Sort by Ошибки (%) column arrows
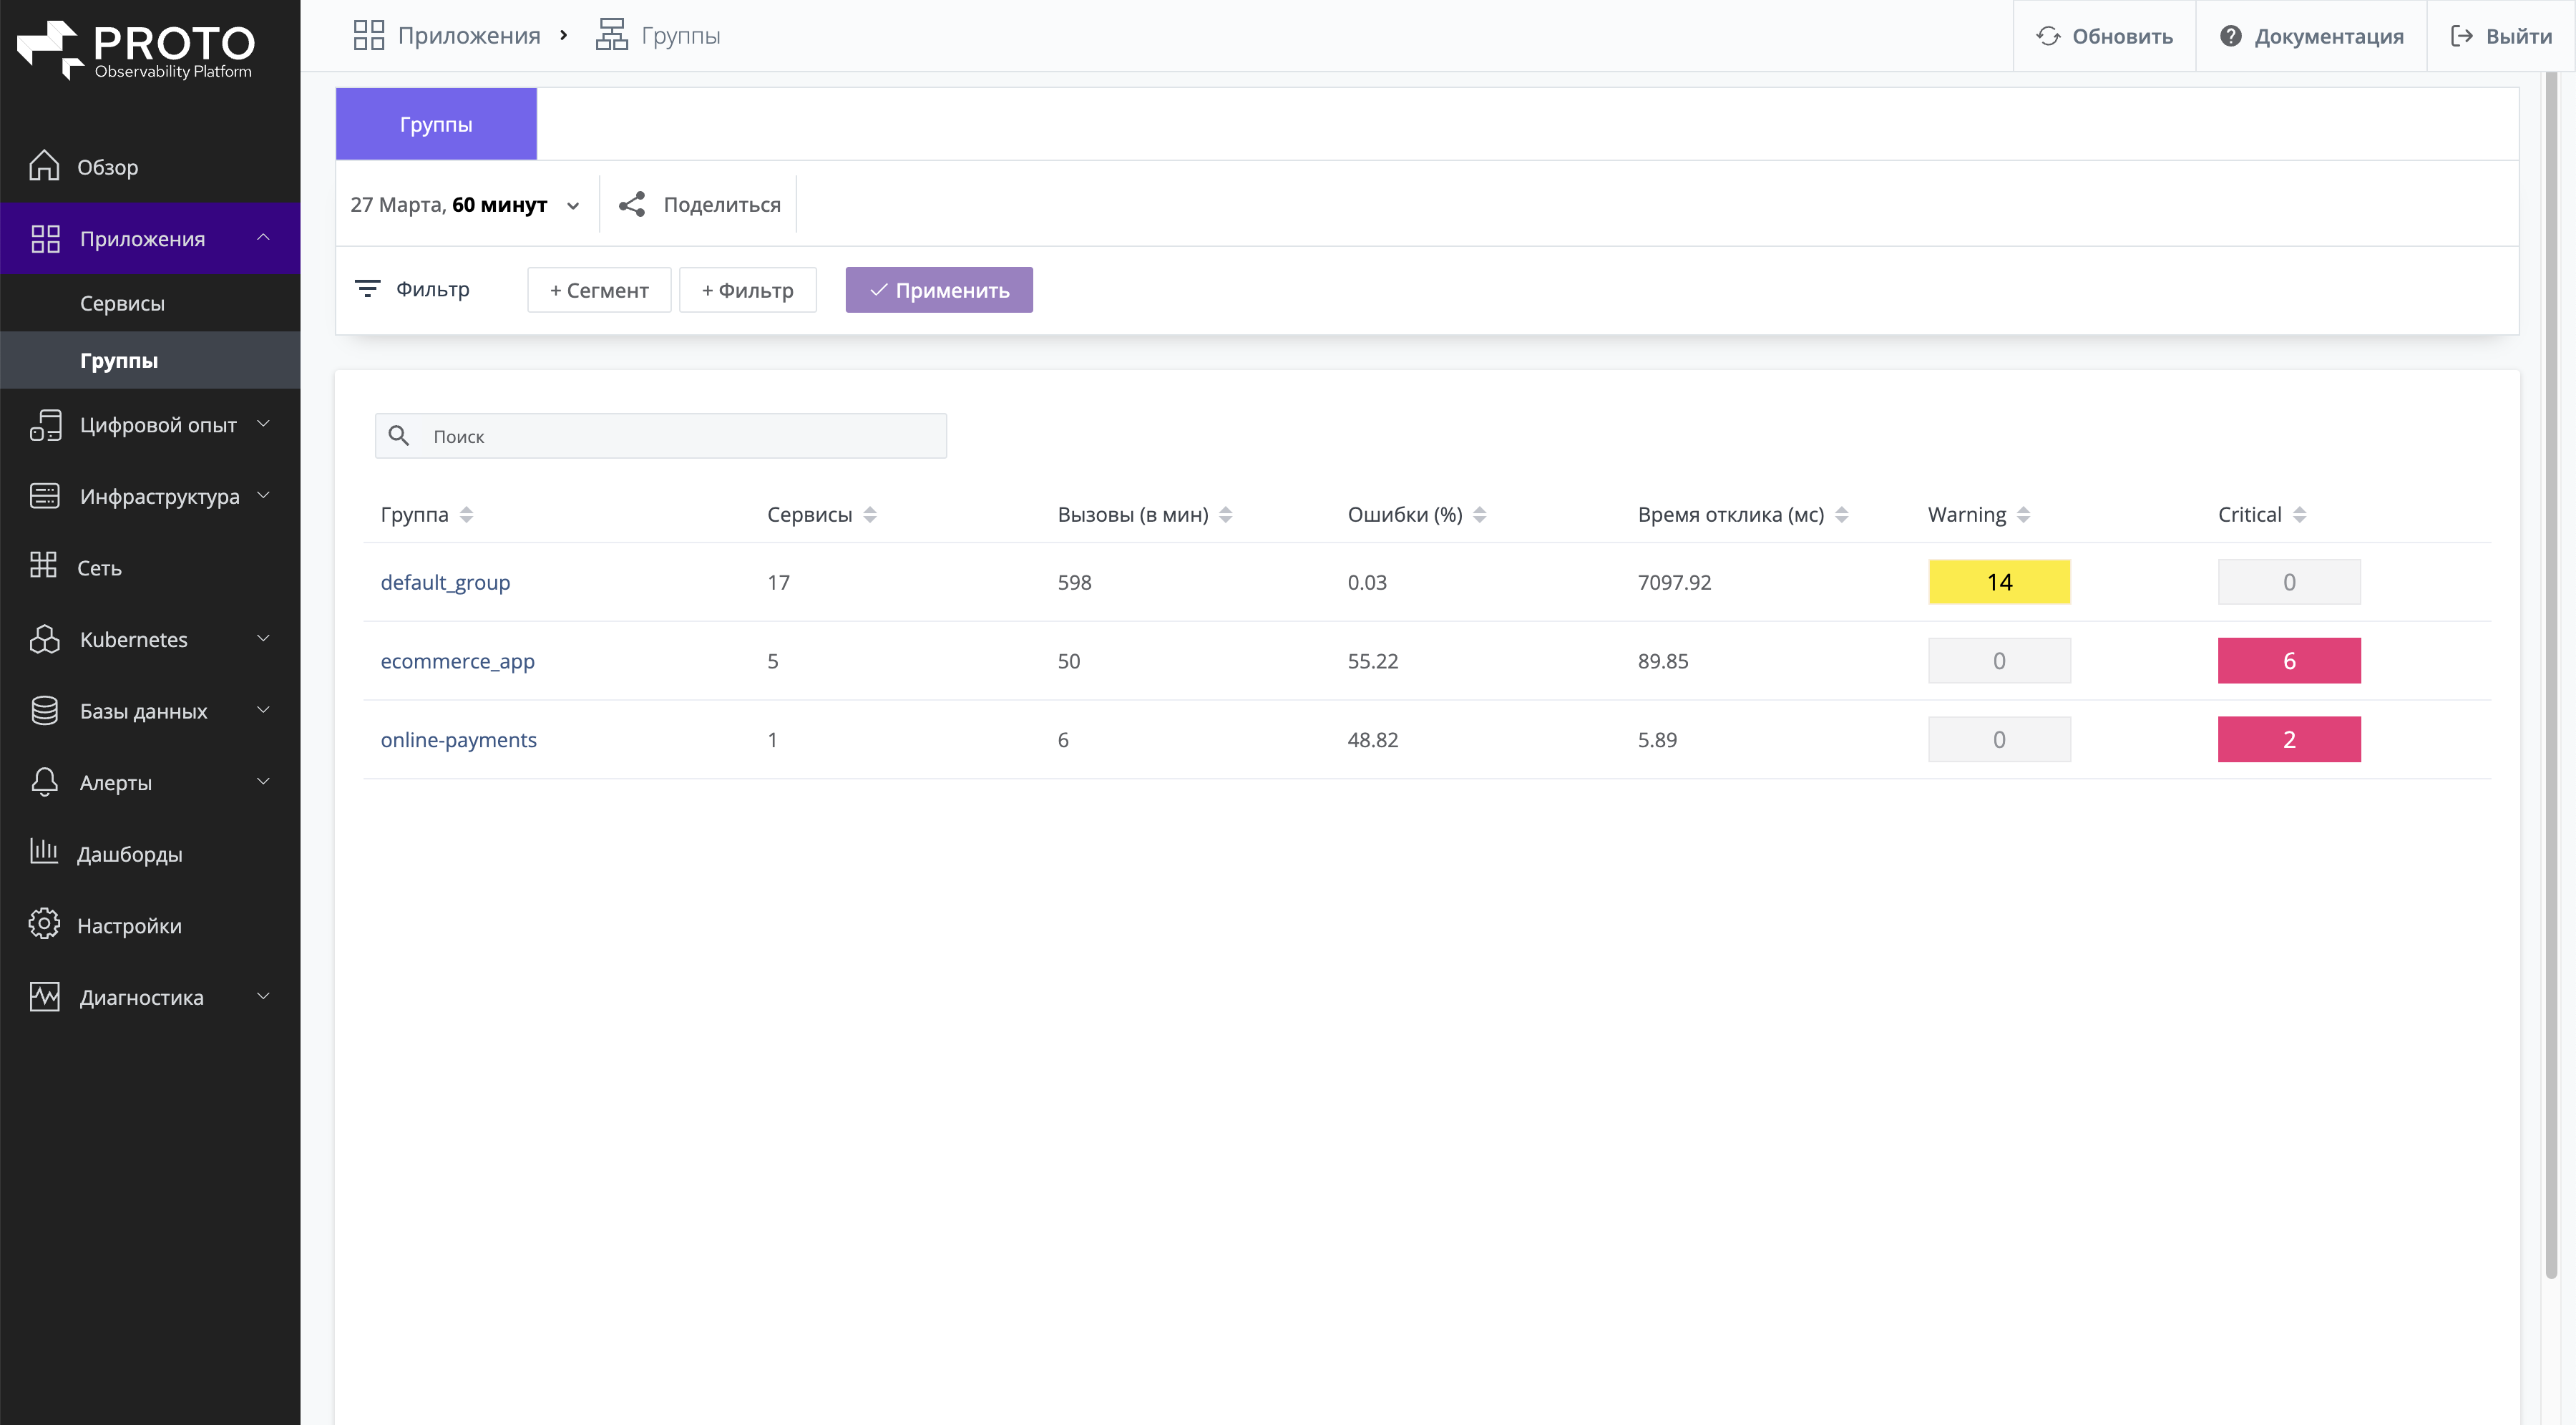The width and height of the screenshot is (2576, 1425). (1480, 514)
